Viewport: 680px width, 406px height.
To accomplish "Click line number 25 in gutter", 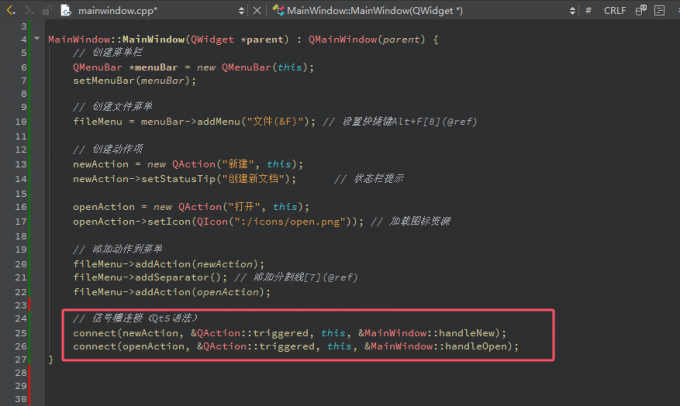I will click(x=20, y=332).
